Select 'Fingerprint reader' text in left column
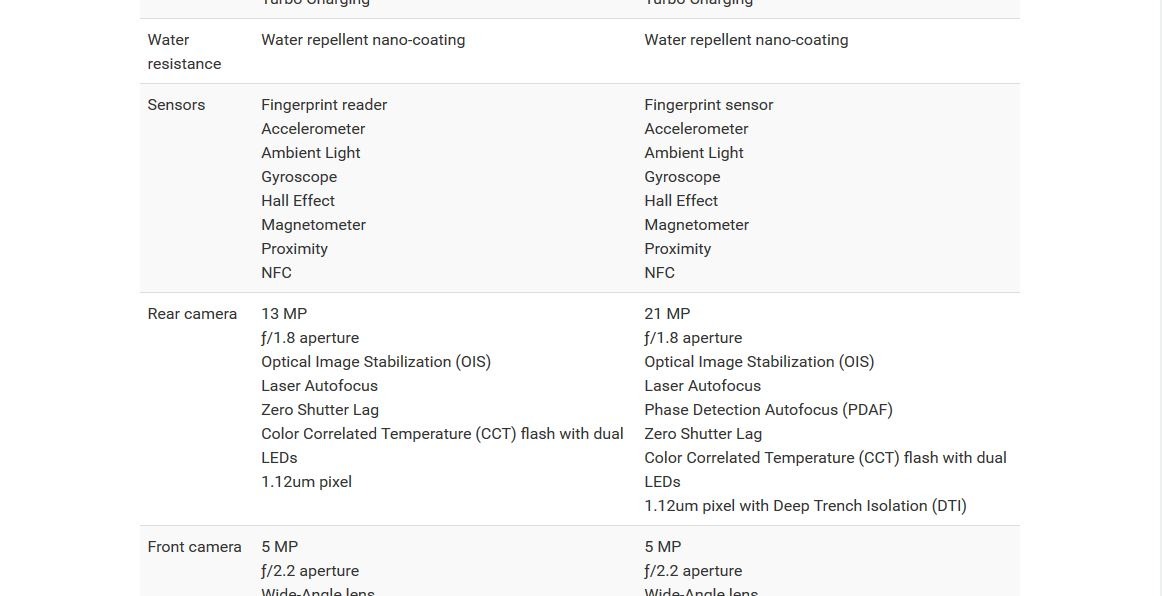Screen dimensions: 1162x596 coord(324,105)
